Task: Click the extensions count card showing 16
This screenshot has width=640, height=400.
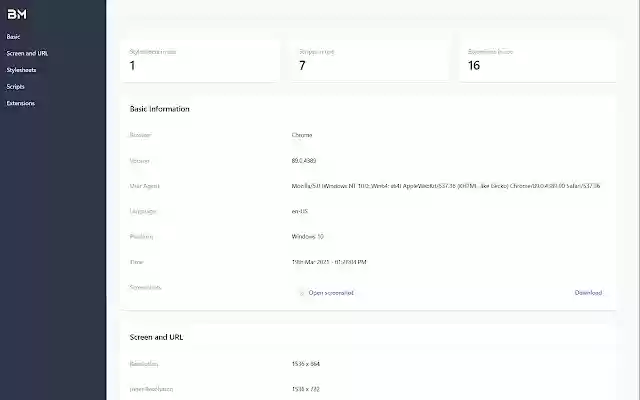Action: coord(538,61)
